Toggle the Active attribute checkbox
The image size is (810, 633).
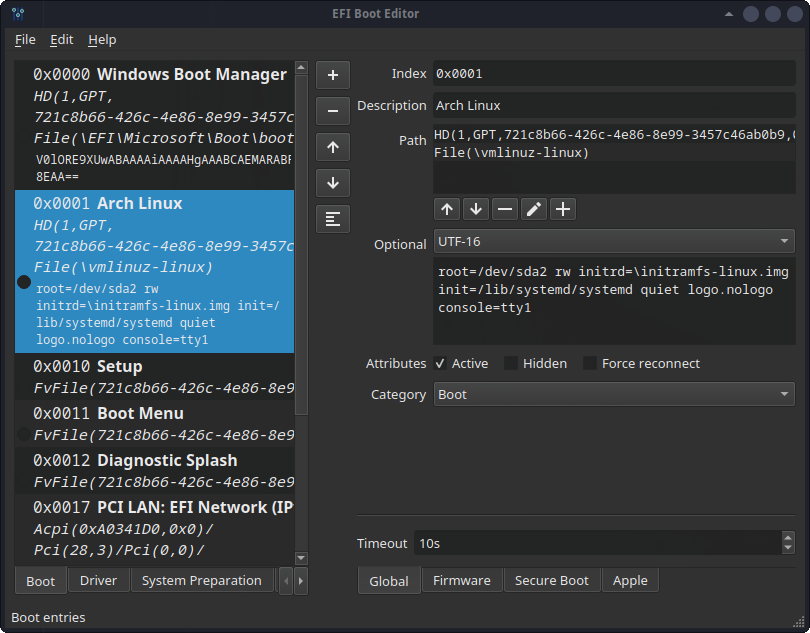point(440,364)
